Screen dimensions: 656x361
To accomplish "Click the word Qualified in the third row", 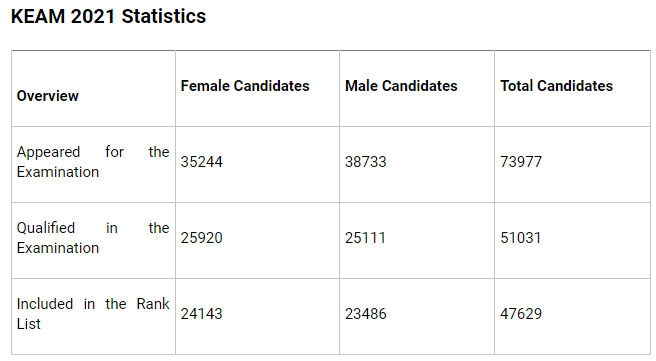I will 46,228.
